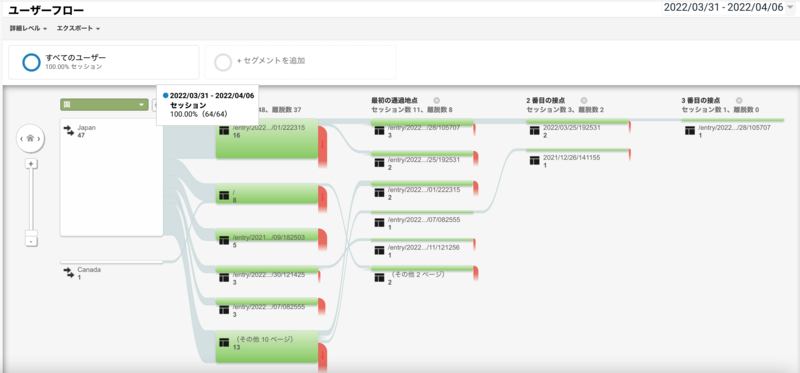Click the zoom slider handle
Screen dimensions: 800x373
31,233
